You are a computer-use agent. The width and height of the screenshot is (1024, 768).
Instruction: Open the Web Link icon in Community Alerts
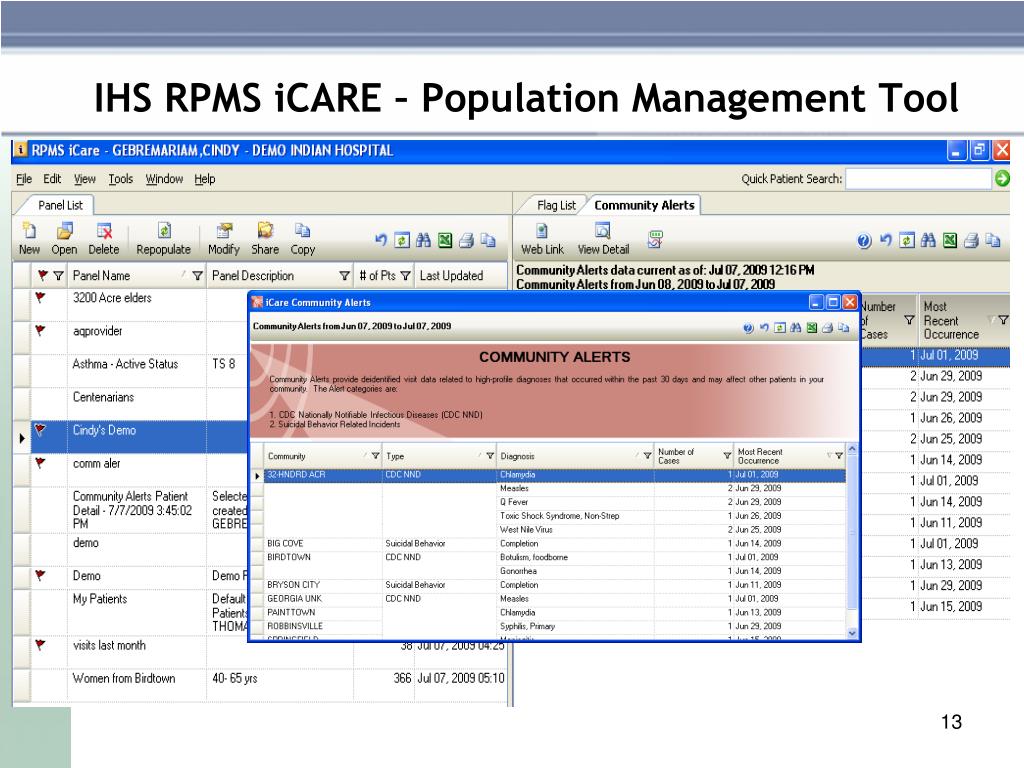541,231
